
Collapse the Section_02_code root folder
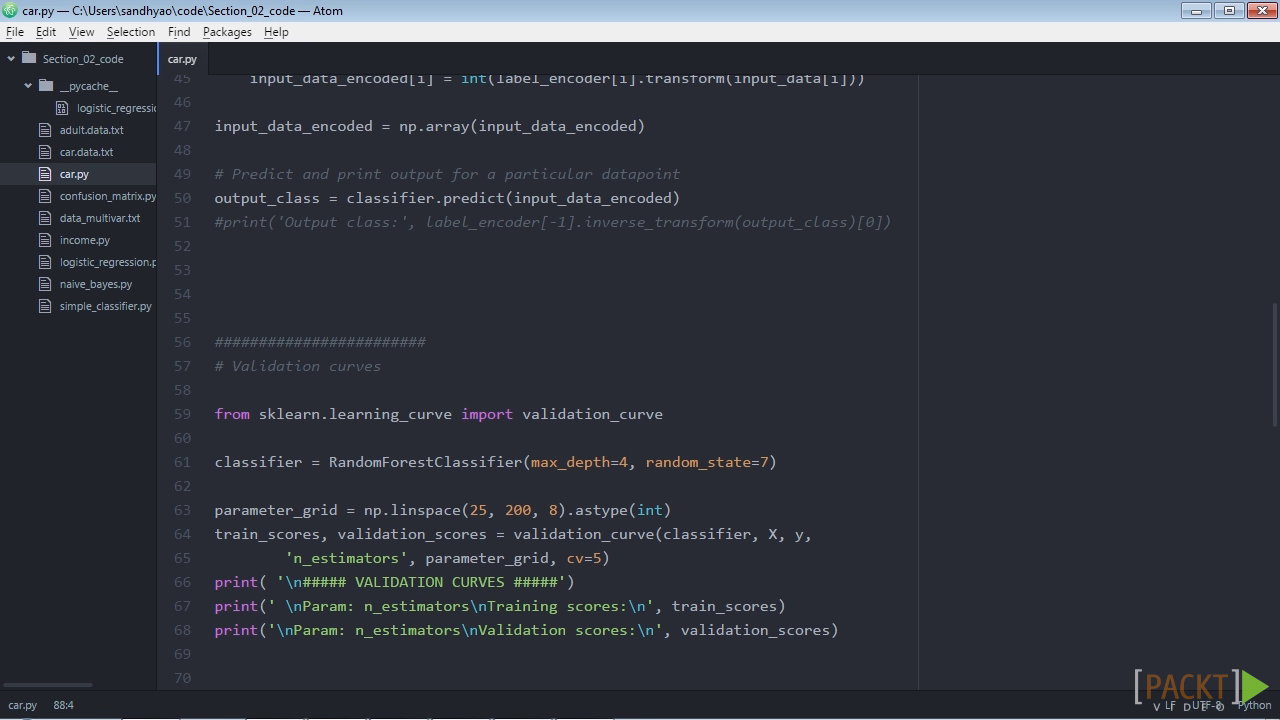coord(11,58)
